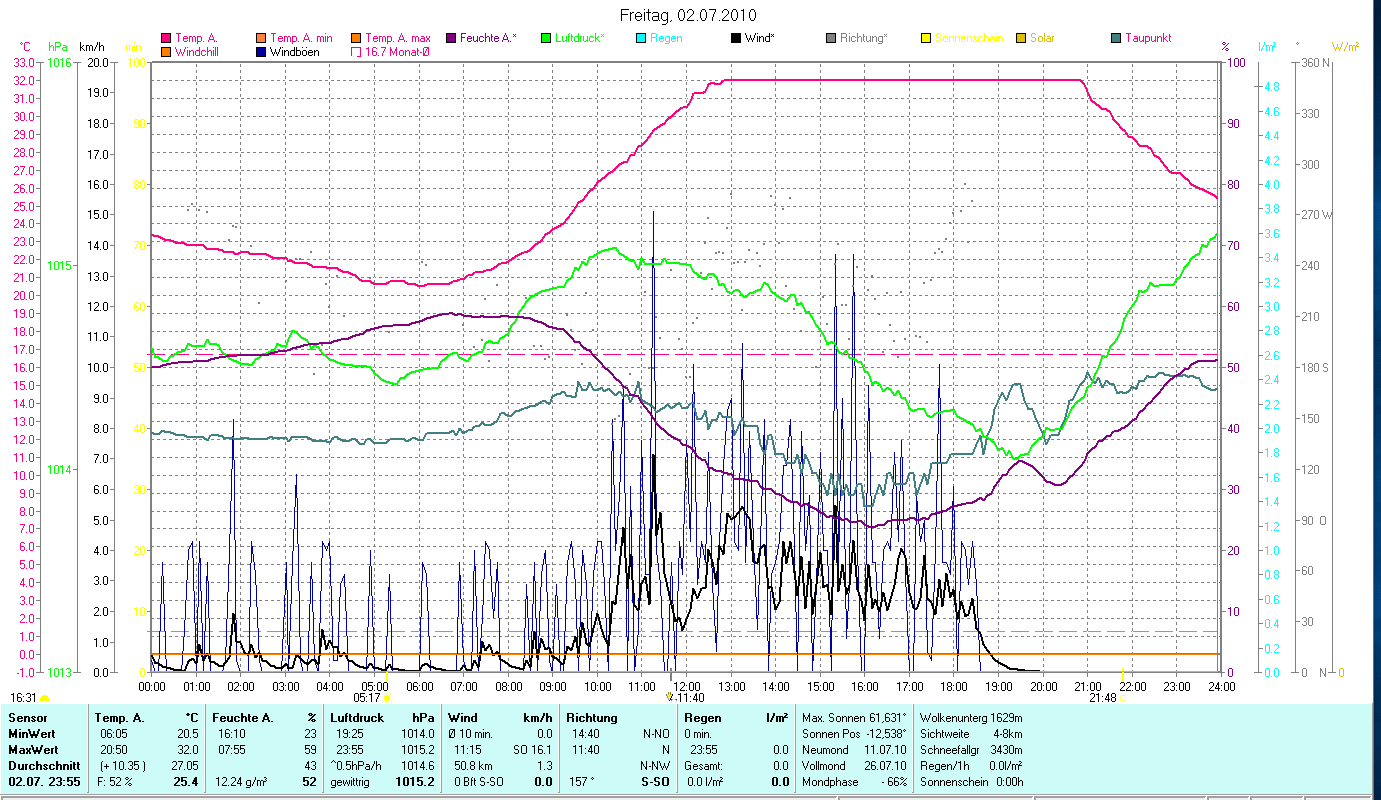This screenshot has height=800, width=1381.
Task: Click the sunset sun icon at 21:48
Action: 1122,698
